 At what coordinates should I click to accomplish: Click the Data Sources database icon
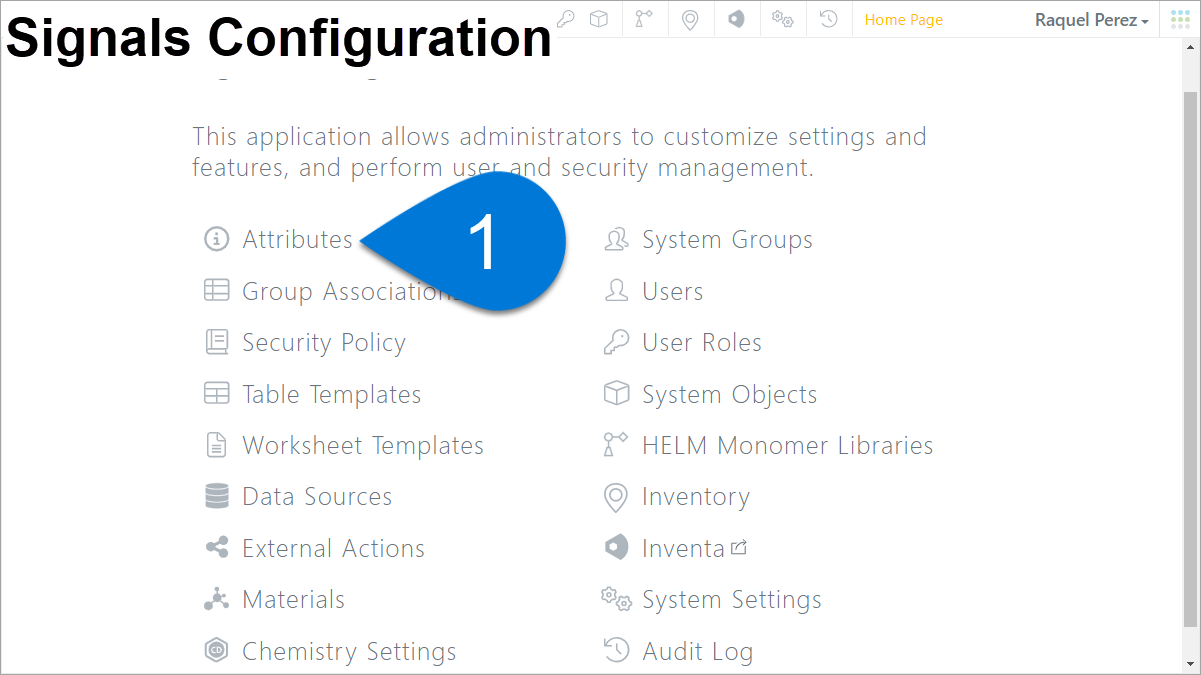(216, 497)
